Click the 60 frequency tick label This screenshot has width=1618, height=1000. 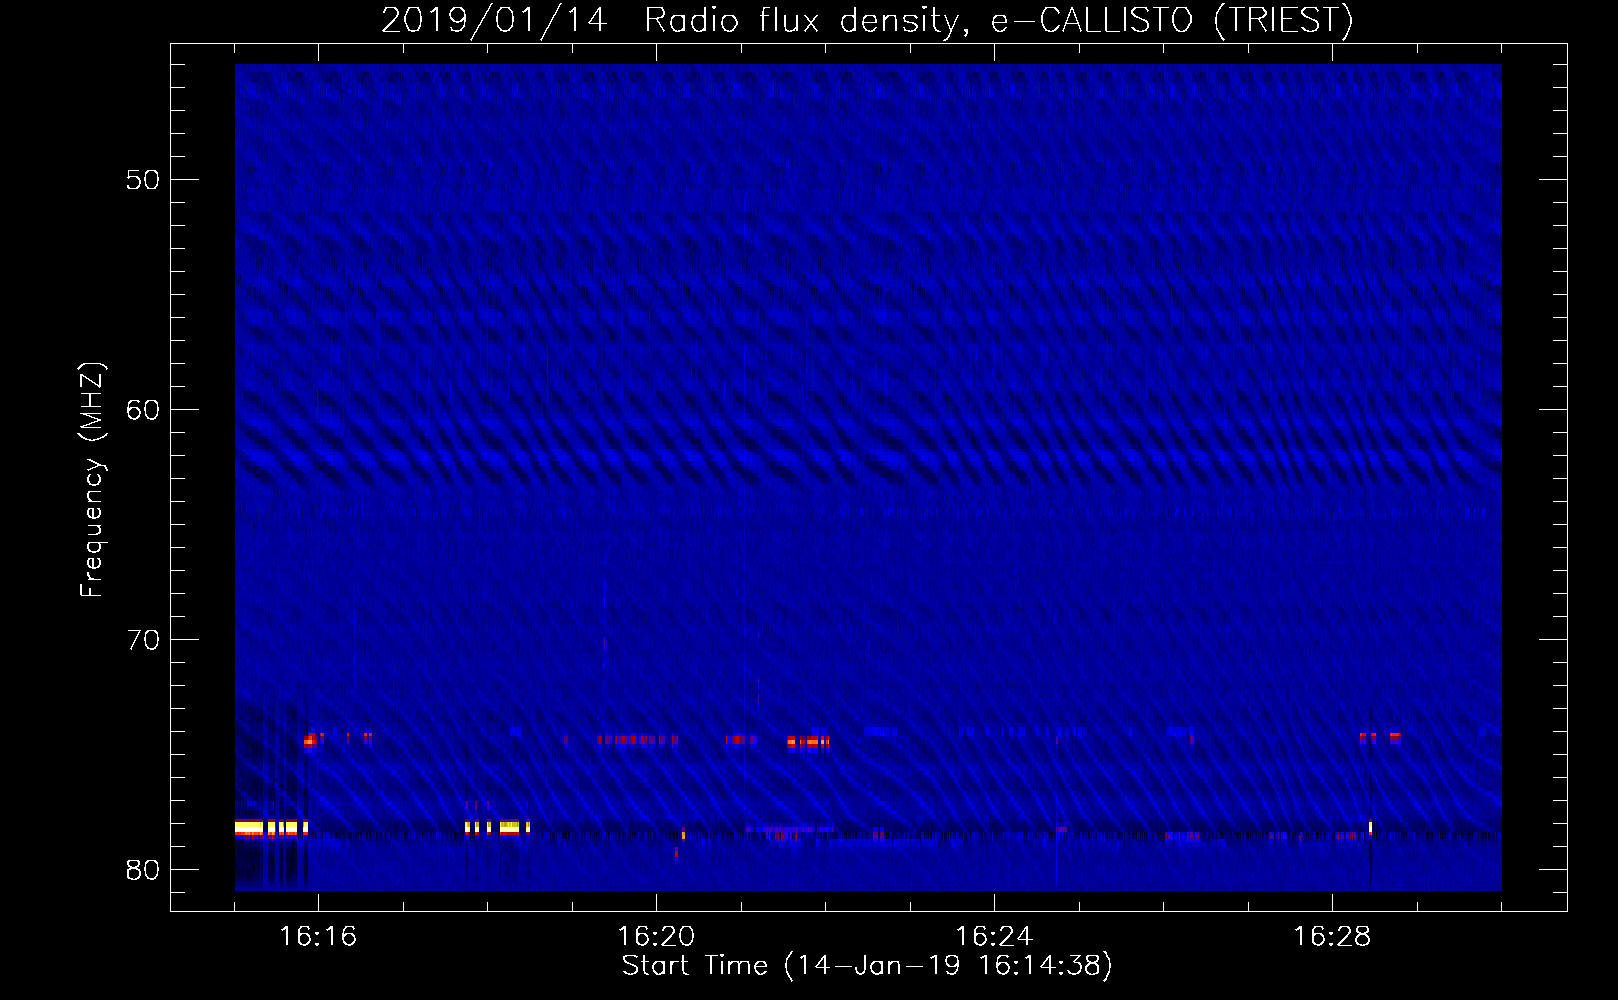(x=143, y=410)
